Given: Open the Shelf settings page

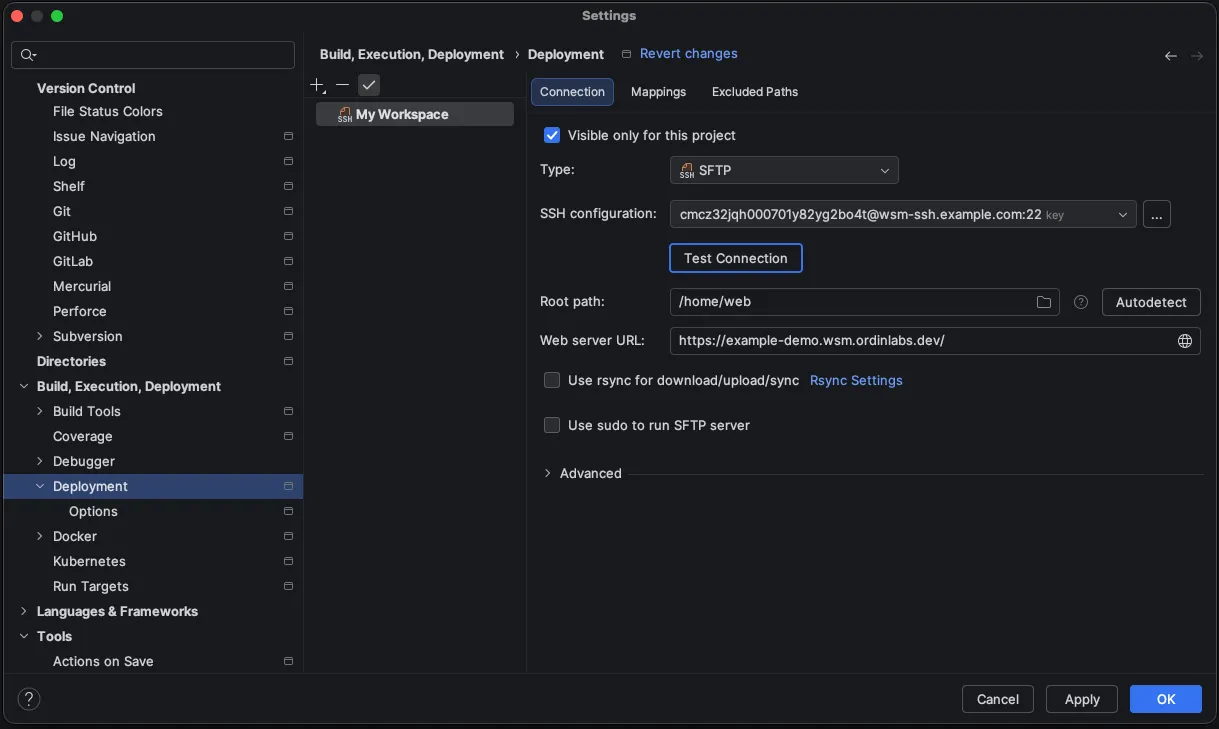Looking at the screenshot, I should [69, 186].
